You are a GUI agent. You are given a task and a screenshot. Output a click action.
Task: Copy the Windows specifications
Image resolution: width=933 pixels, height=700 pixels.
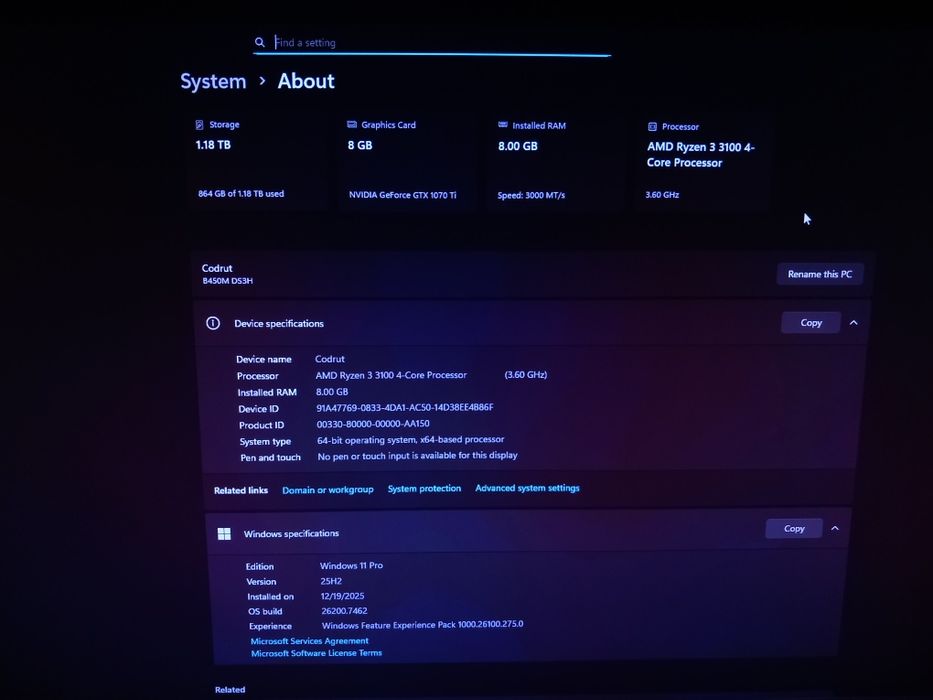pos(794,529)
